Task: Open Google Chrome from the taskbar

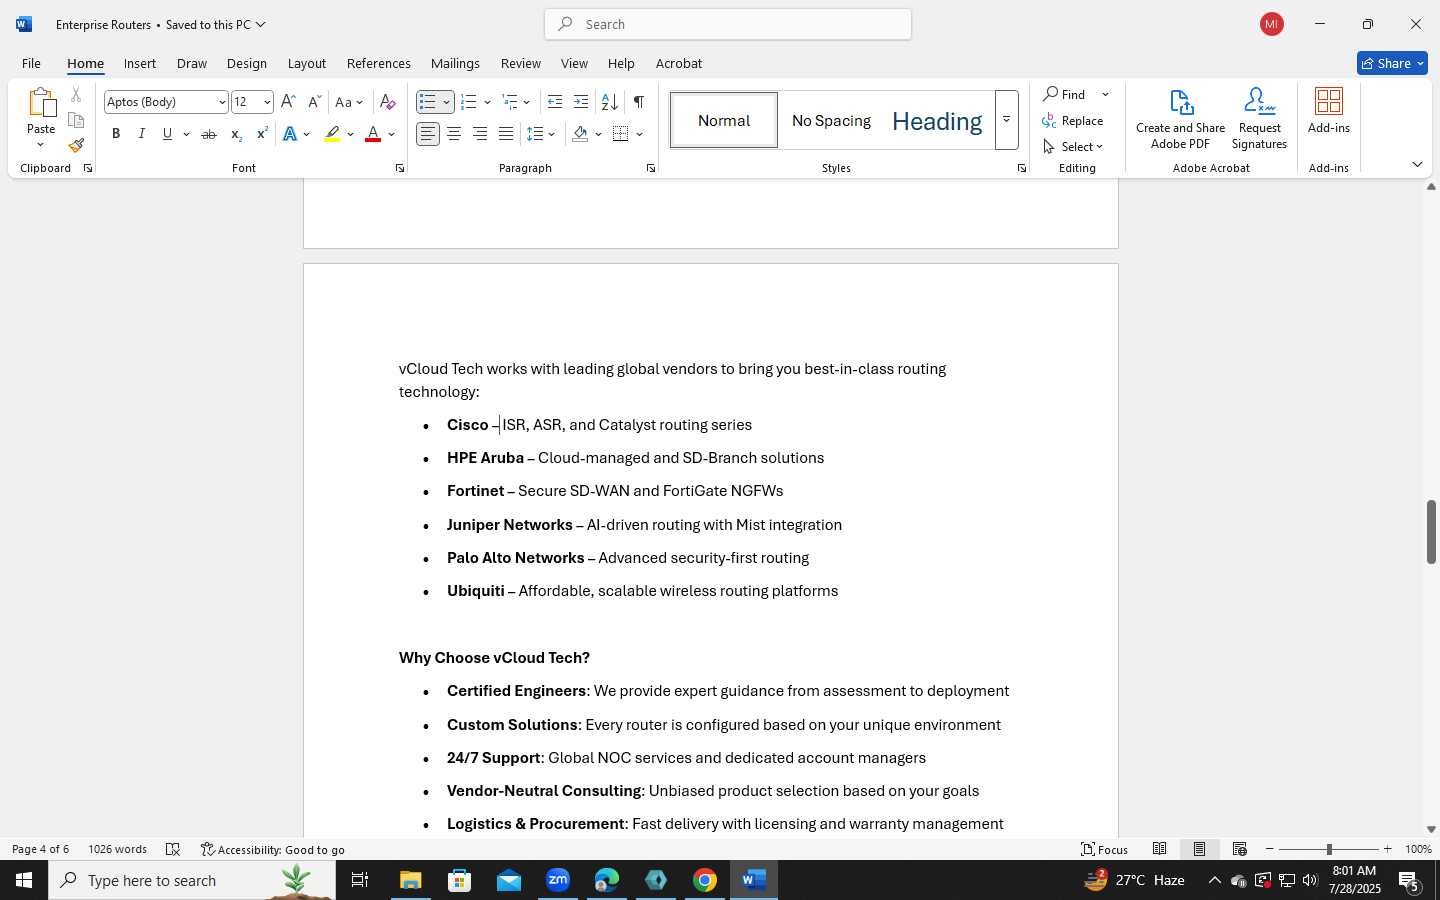Action: pos(705,880)
